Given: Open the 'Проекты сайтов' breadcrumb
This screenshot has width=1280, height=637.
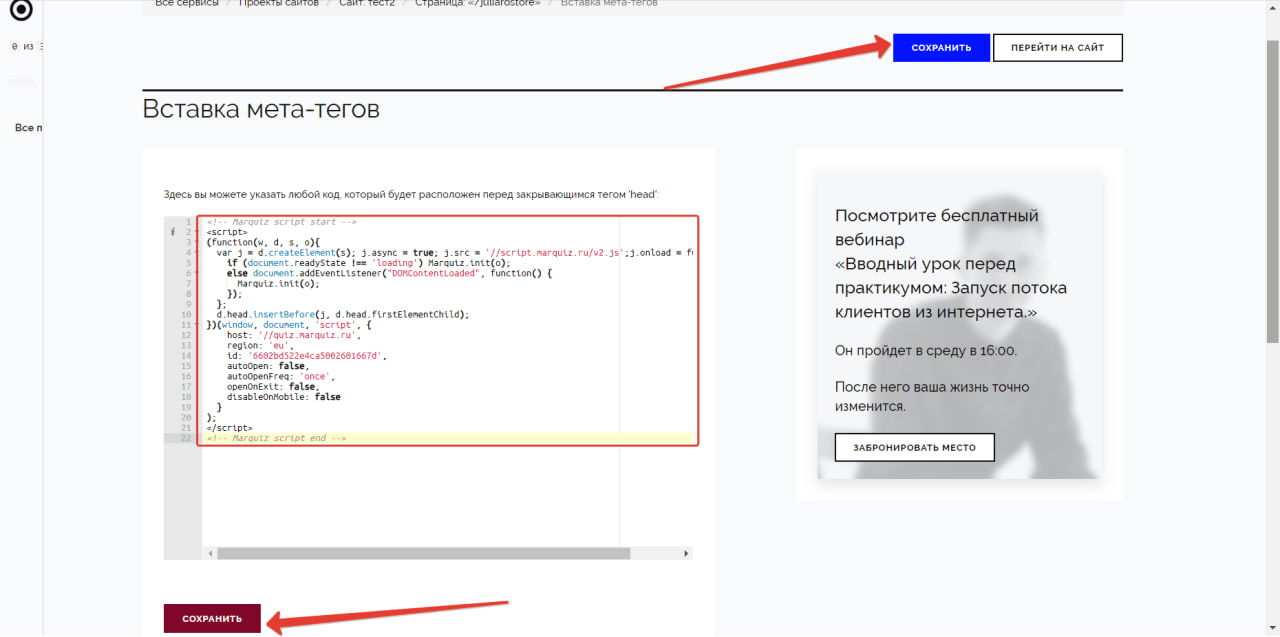Looking at the screenshot, I should [278, 3].
